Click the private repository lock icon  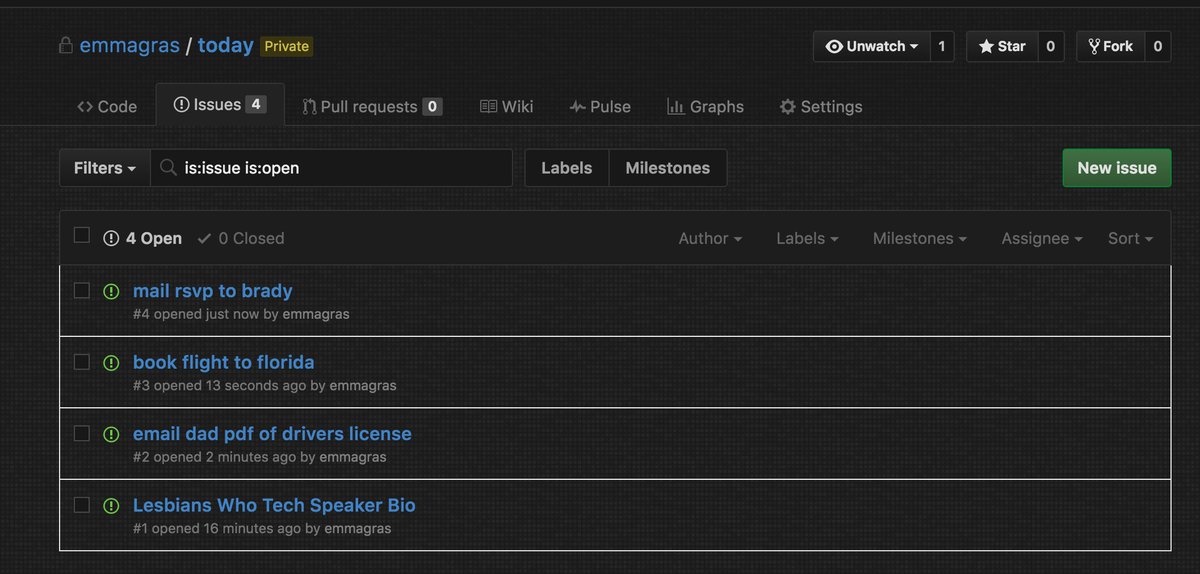point(66,46)
